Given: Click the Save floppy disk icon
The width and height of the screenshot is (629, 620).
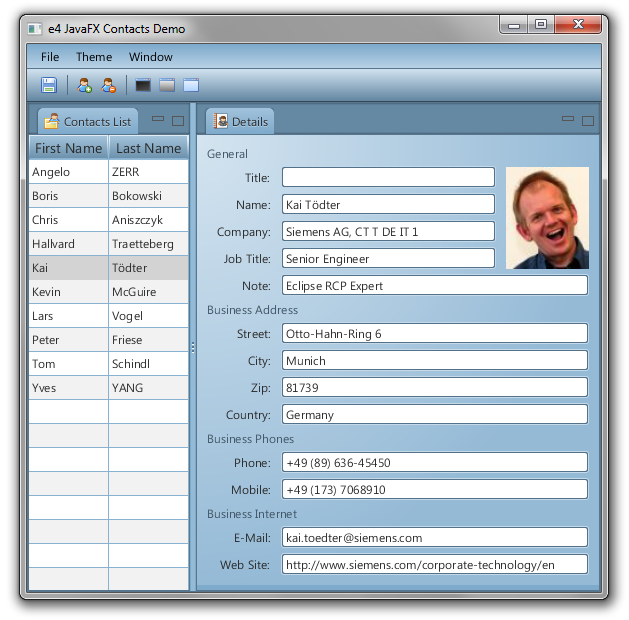Looking at the screenshot, I should 48,85.
